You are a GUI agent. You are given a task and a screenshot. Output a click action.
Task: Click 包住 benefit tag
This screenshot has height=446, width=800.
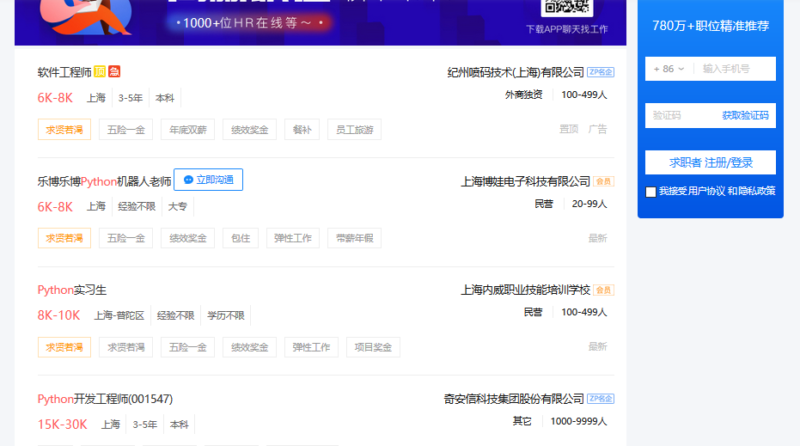pos(240,238)
